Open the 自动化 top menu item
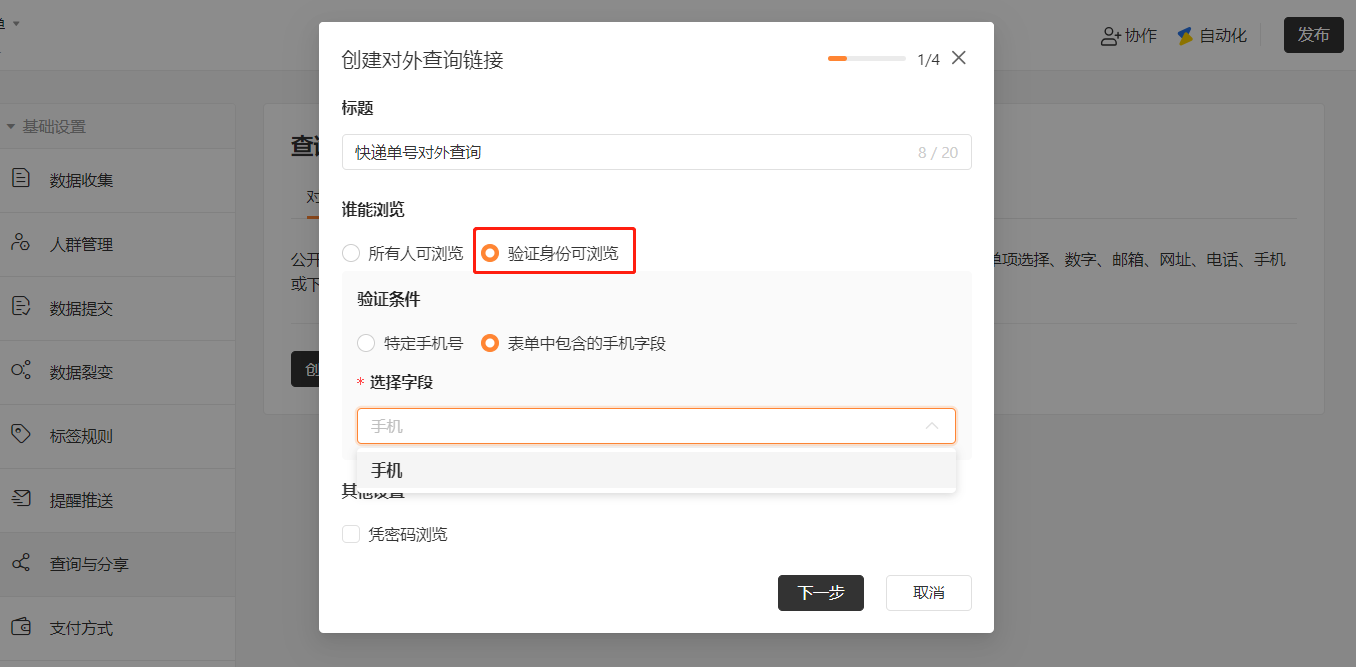Screen dimensions: 1356x667 coord(1212,36)
